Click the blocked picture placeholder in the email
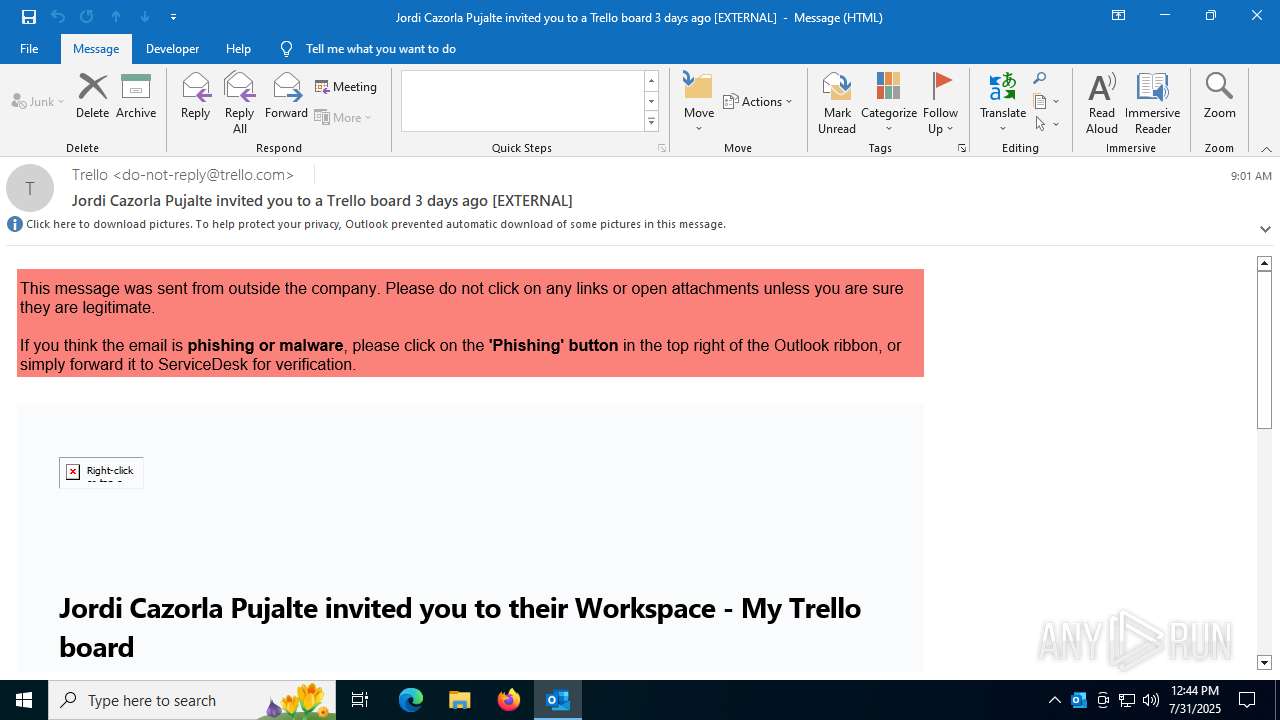Screen dimensions: 1280x720 tap(101, 472)
